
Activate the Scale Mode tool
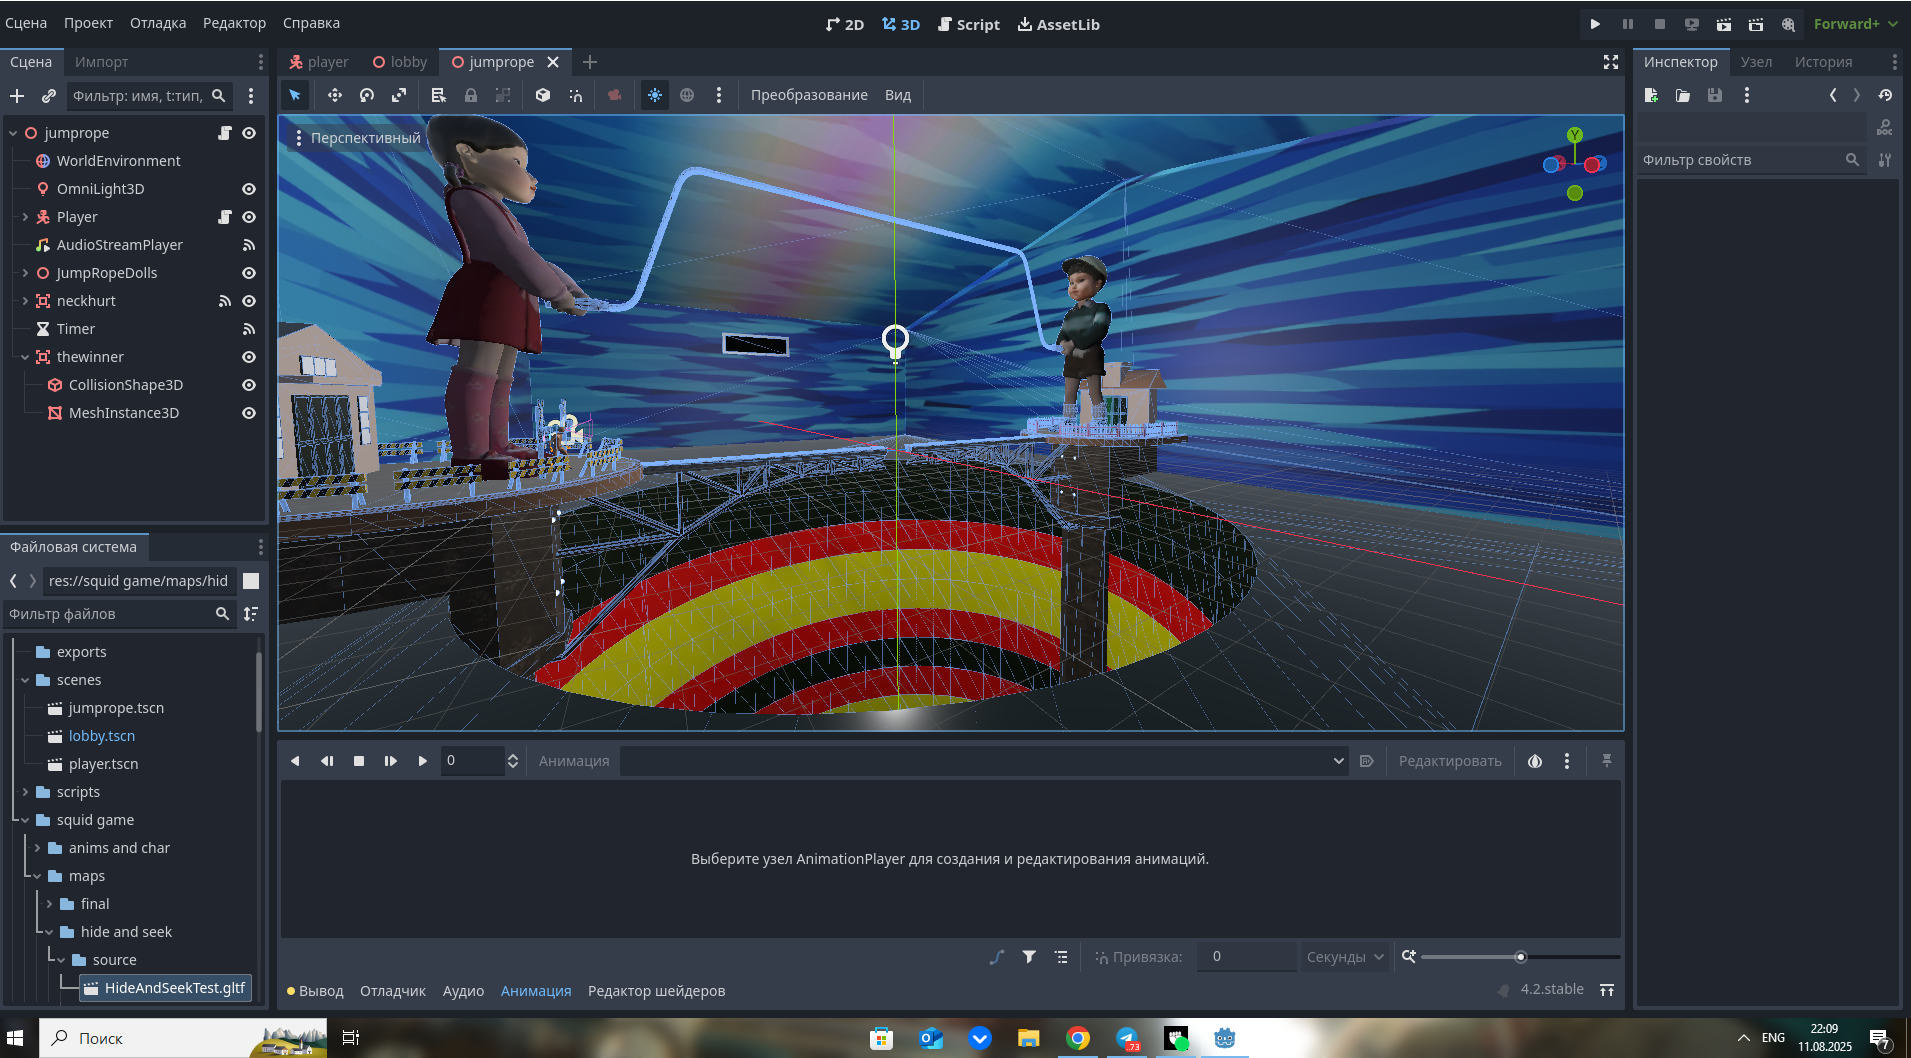399,95
